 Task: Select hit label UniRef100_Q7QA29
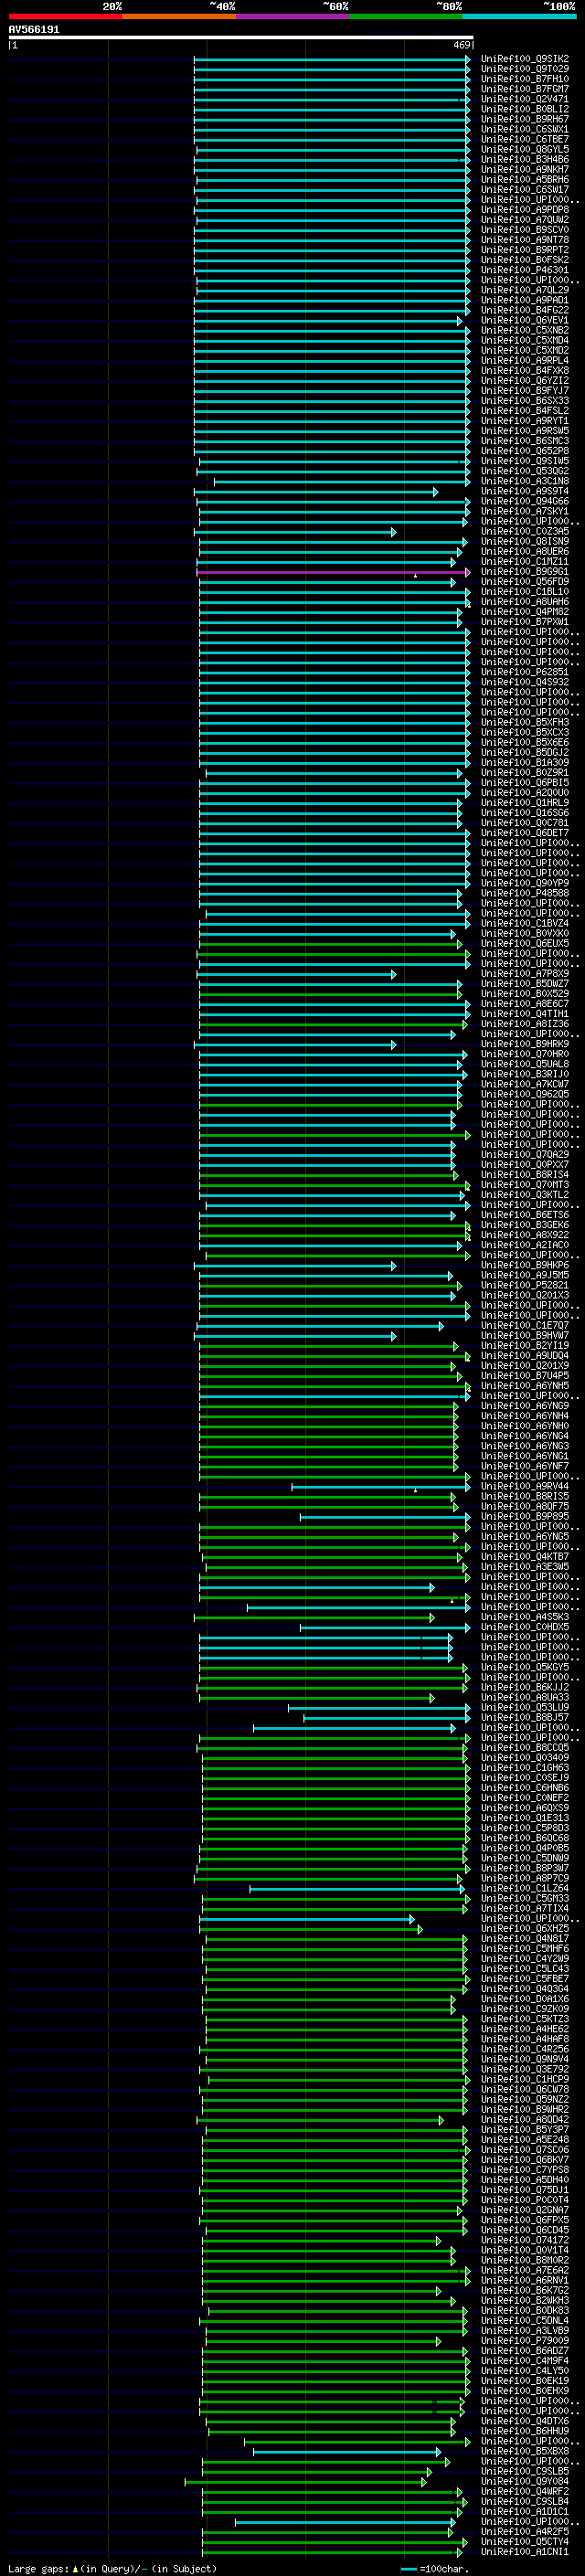525,1155
